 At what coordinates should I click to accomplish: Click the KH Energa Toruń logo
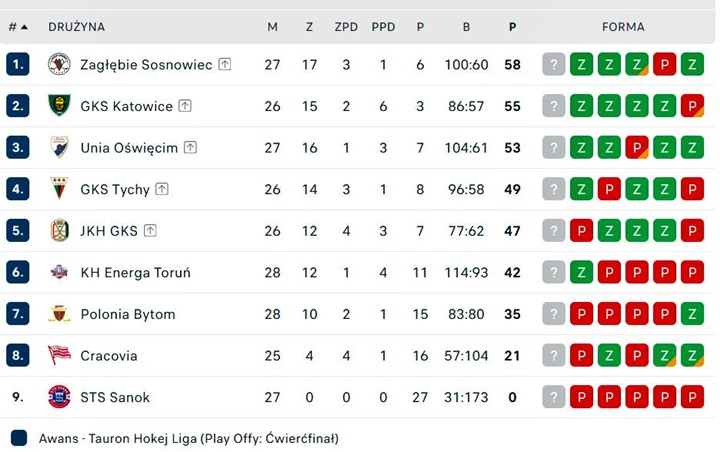pyautogui.click(x=59, y=273)
